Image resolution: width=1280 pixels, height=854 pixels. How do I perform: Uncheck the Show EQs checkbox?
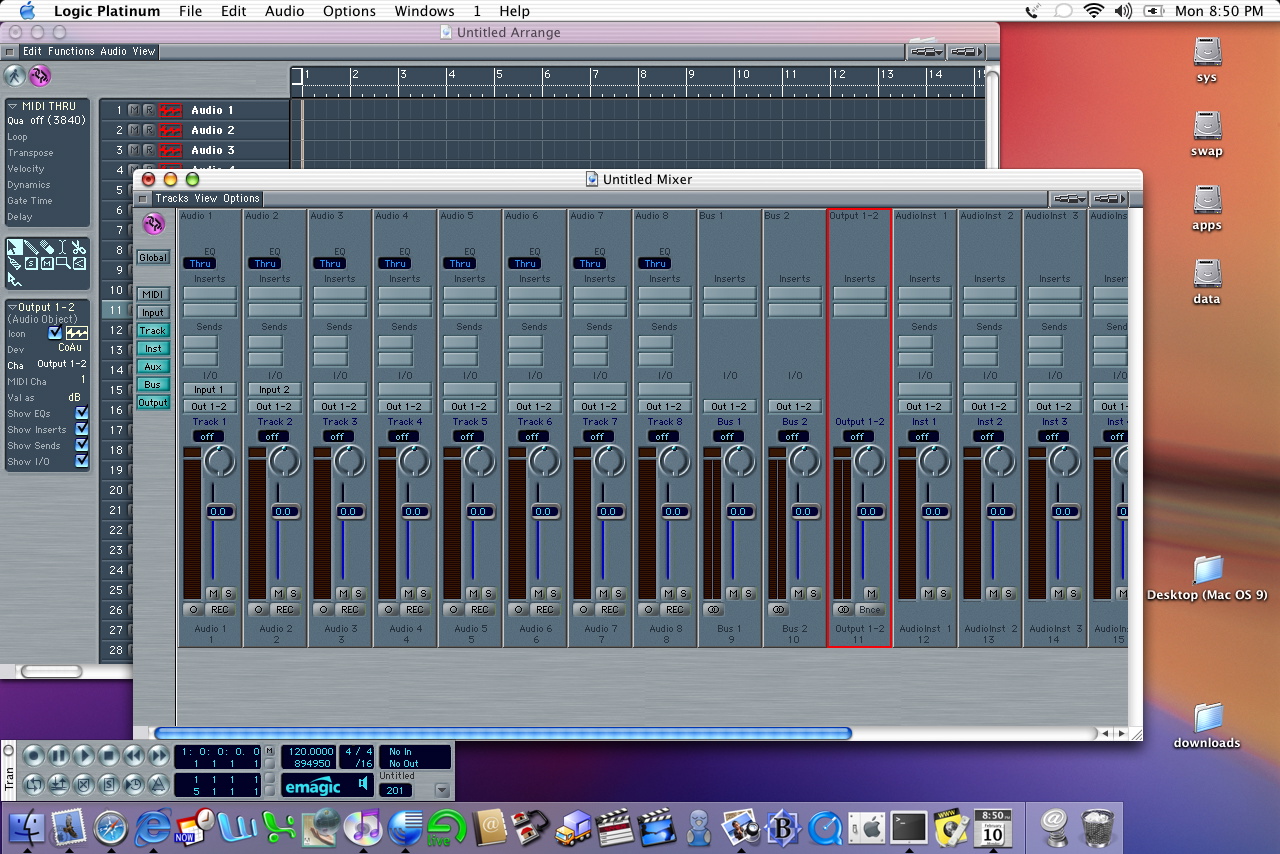pyautogui.click(x=82, y=413)
